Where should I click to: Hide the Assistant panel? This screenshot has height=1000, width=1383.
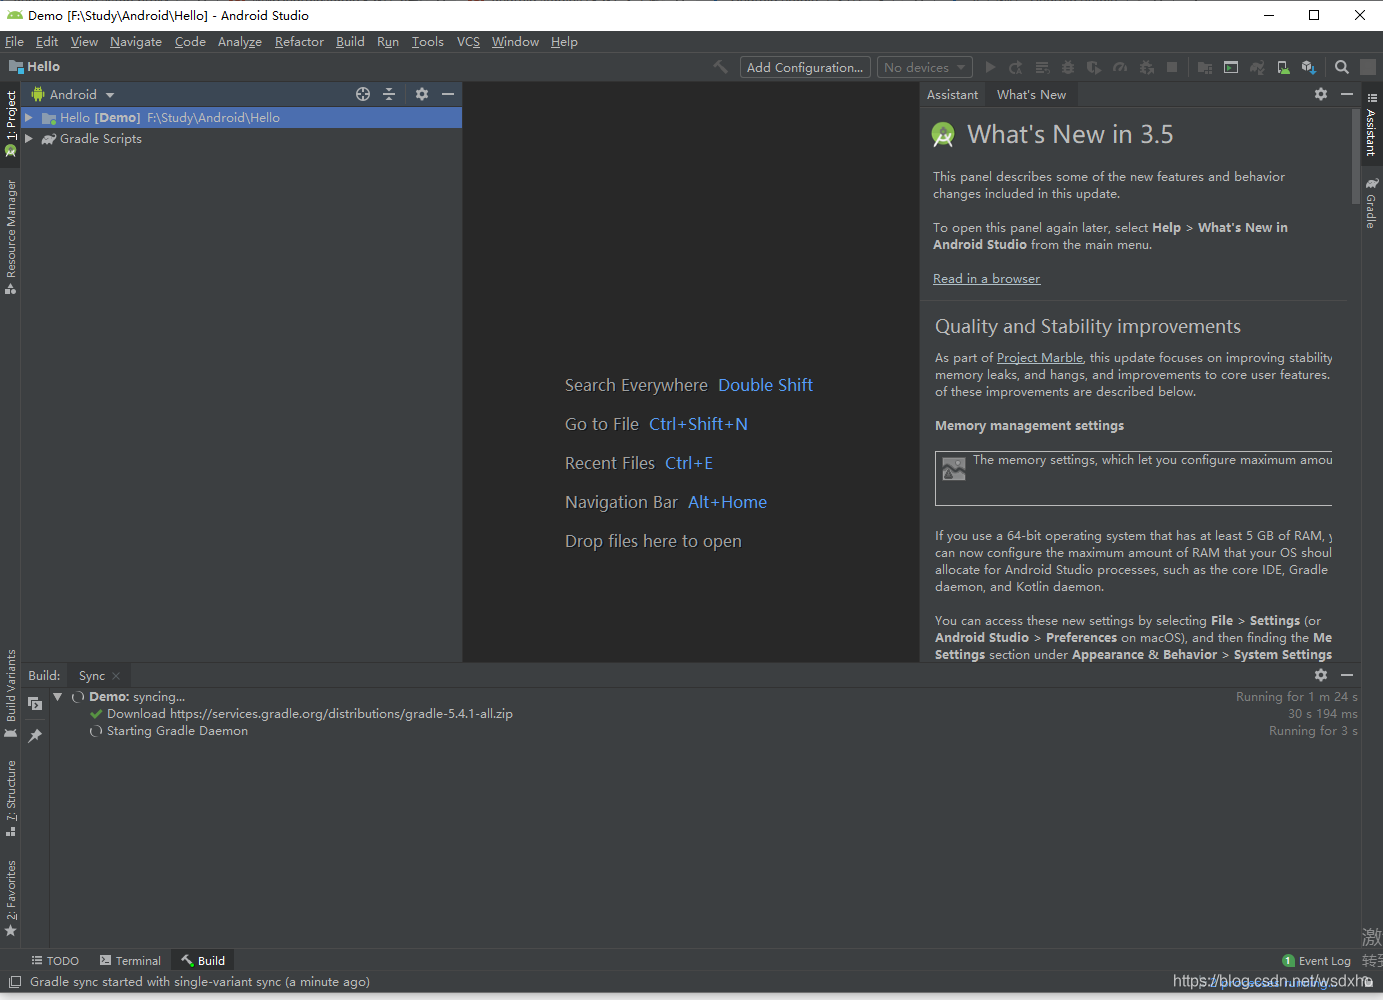[x=1347, y=94]
